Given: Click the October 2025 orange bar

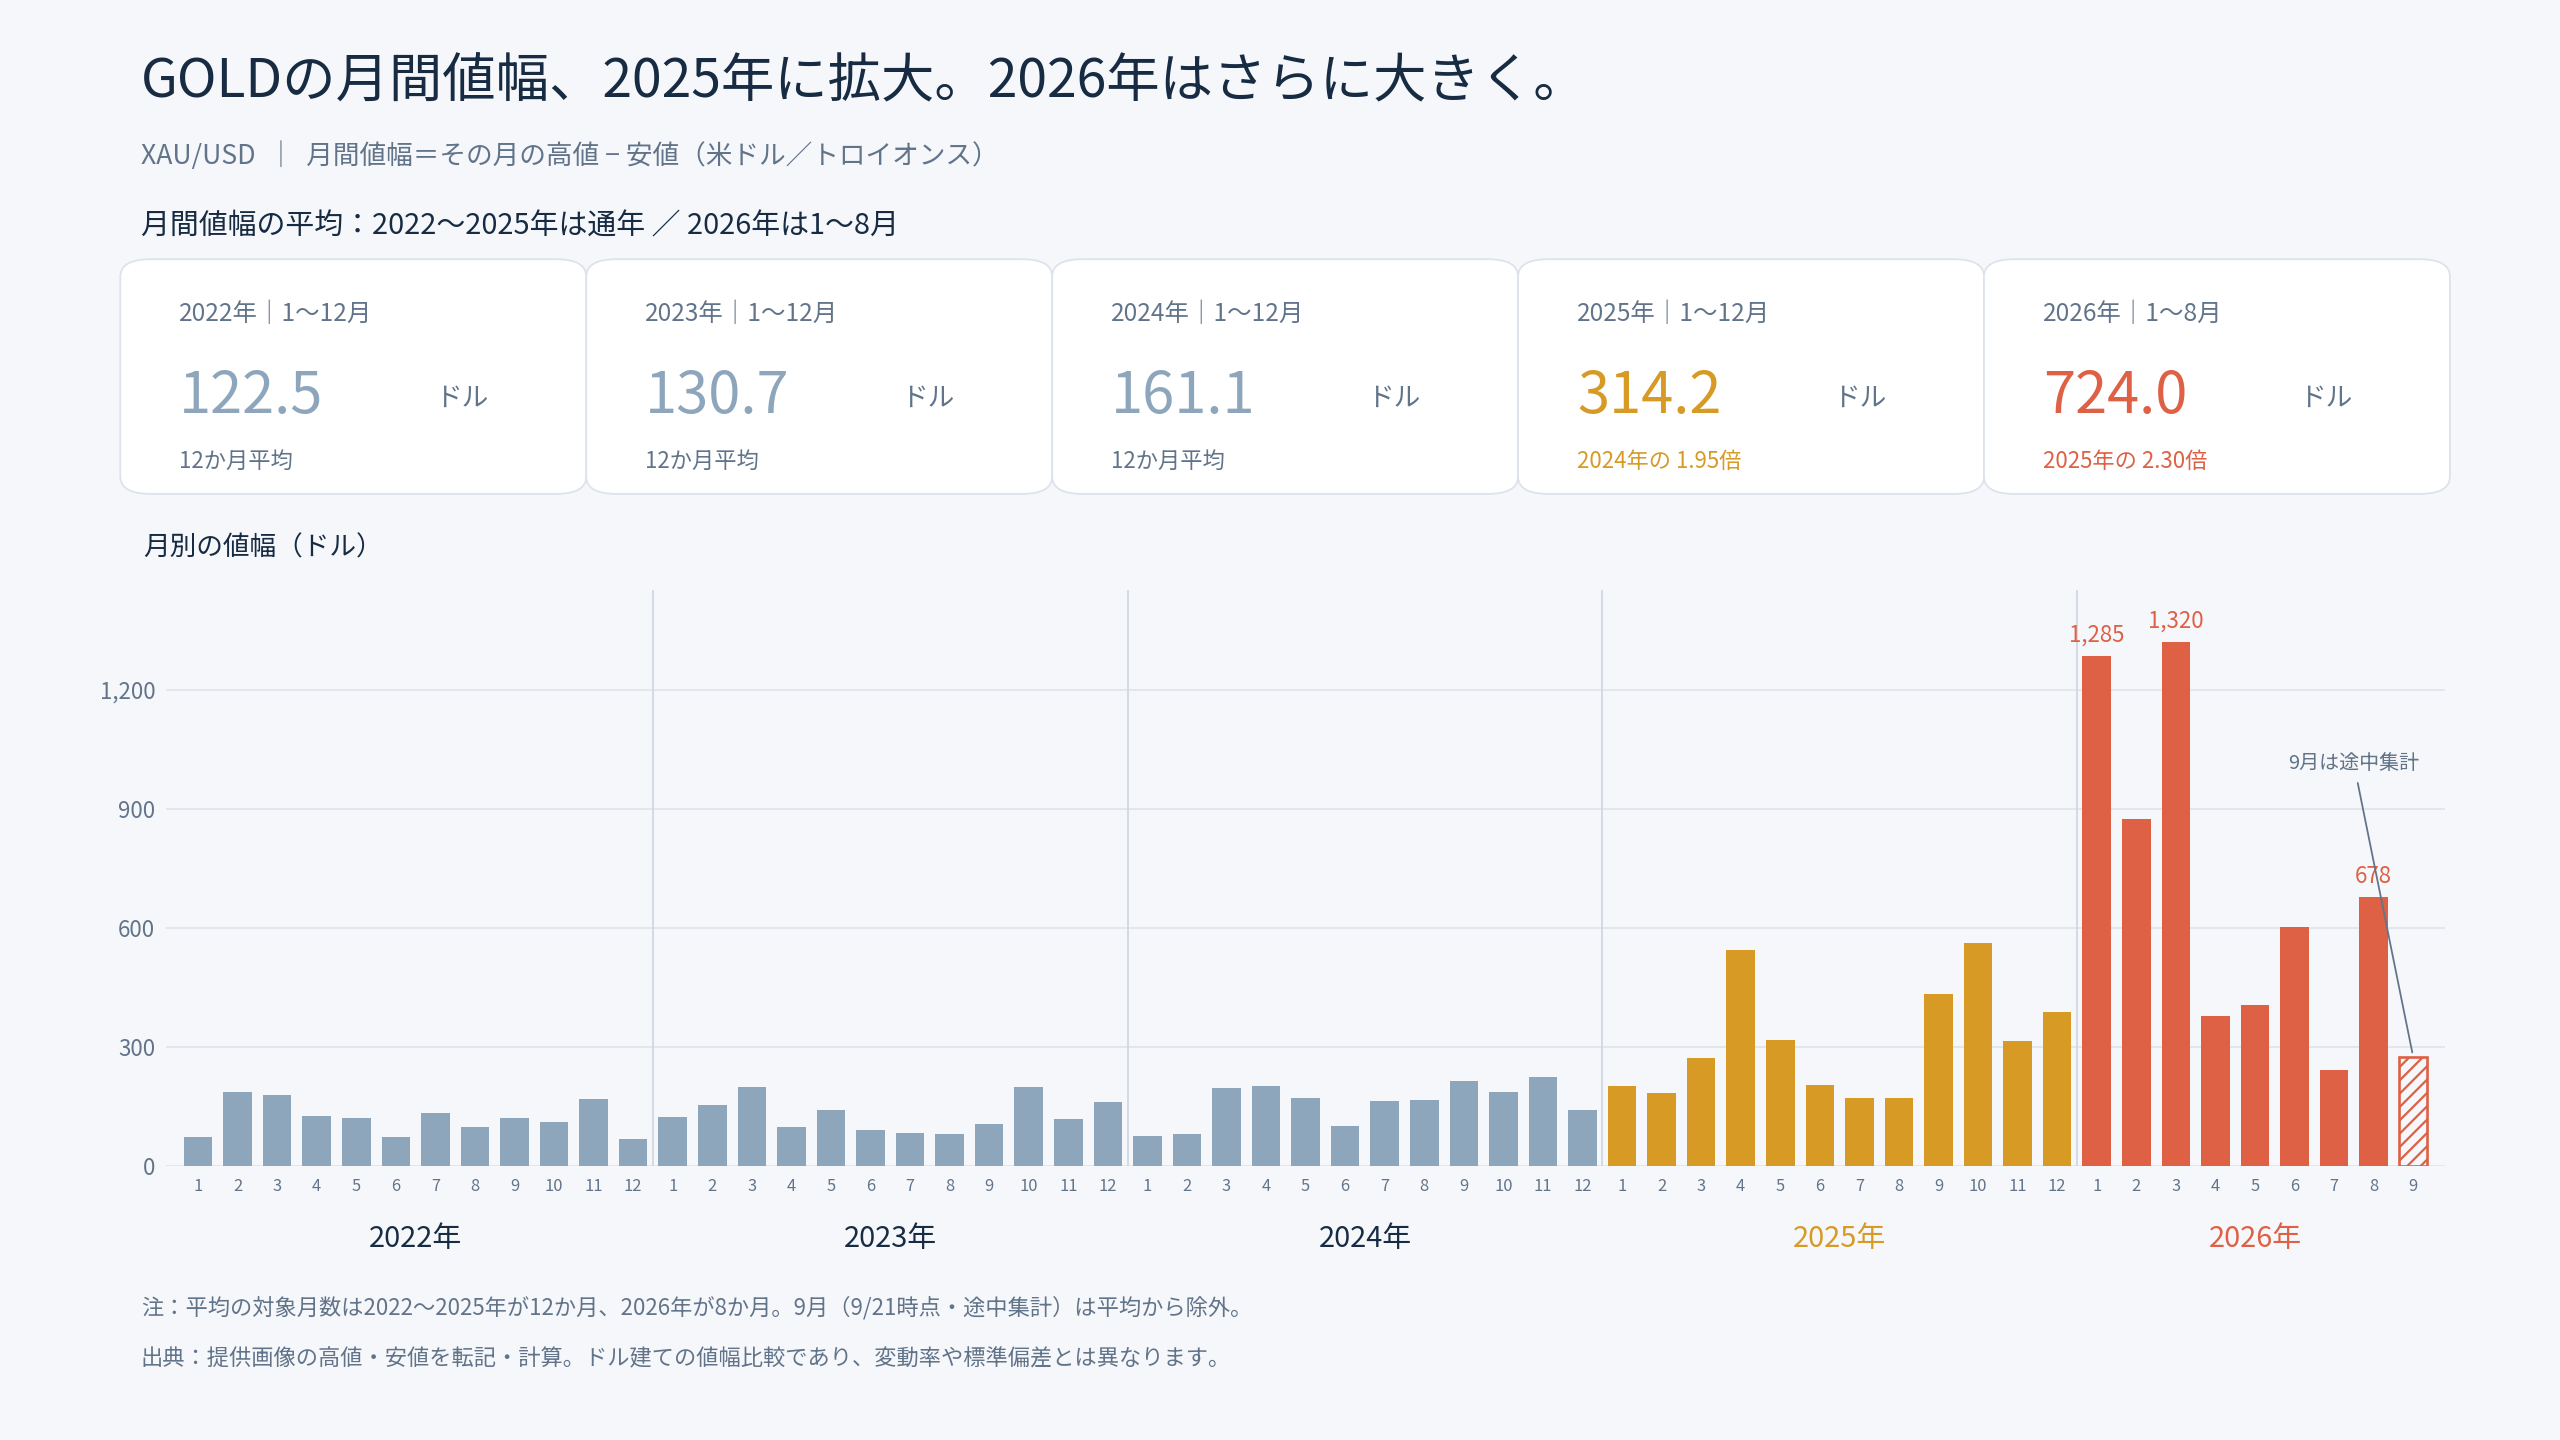Looking at the screenshot, I should pos(1978,1054).
